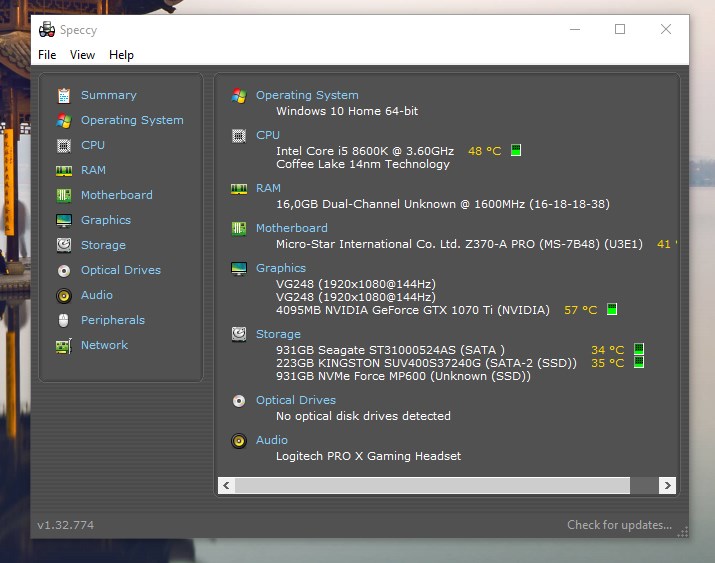Screen dimensions: 715x563
Task: Open the Optical Drives heading in main panel
Action: pyautogui.click(x=296, y=400)
